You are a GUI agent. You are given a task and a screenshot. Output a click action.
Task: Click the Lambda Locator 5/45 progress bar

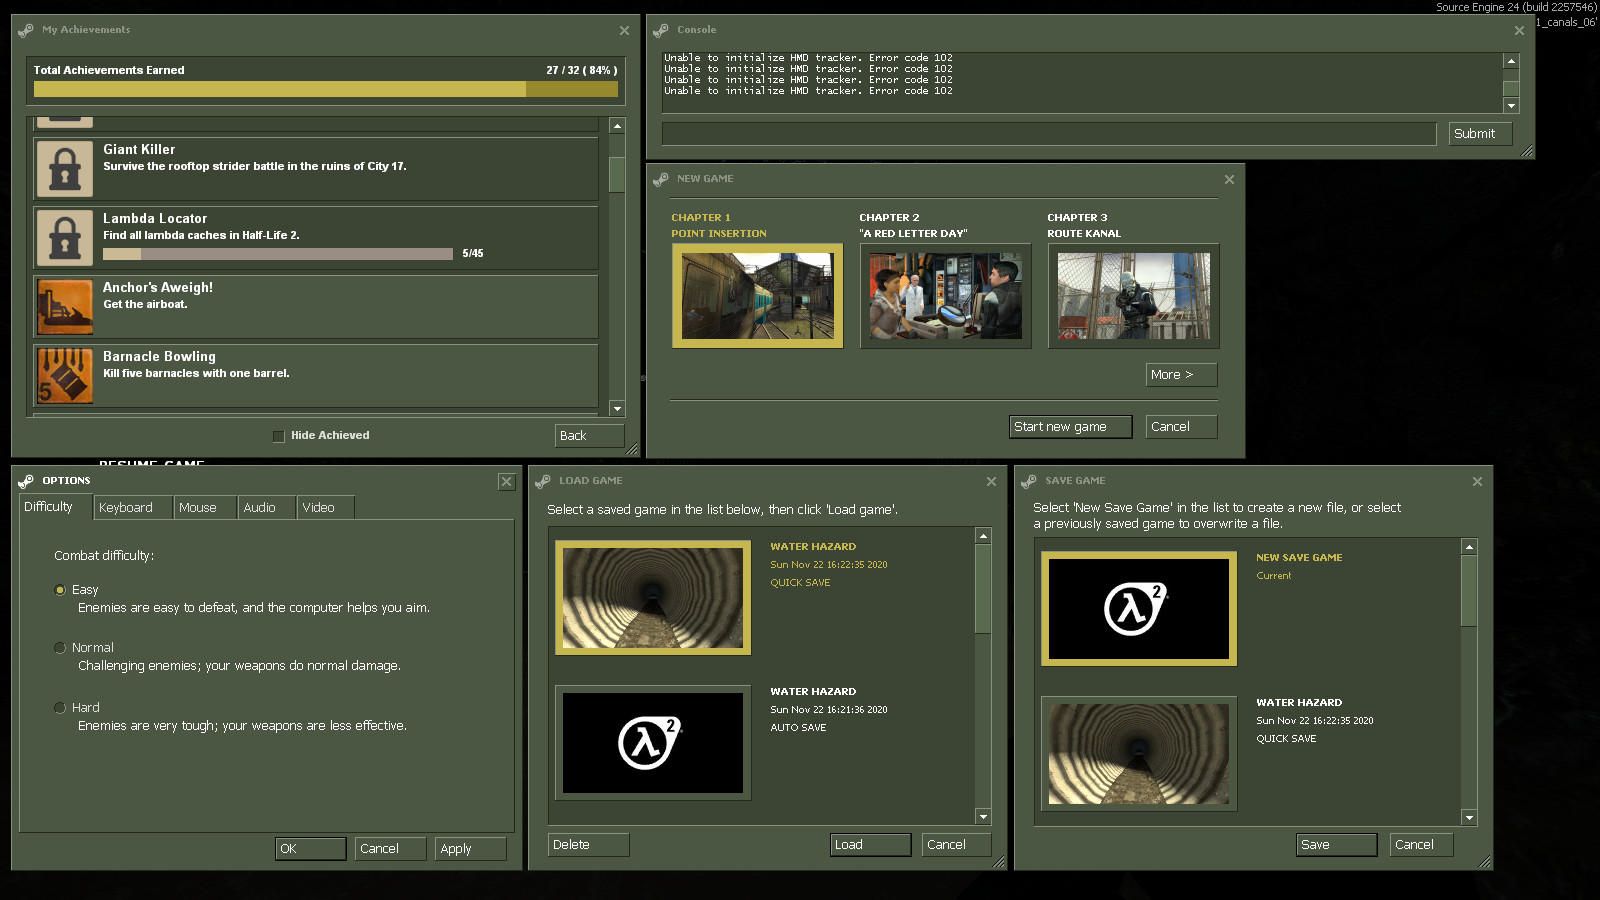click(x=277, y=254)
